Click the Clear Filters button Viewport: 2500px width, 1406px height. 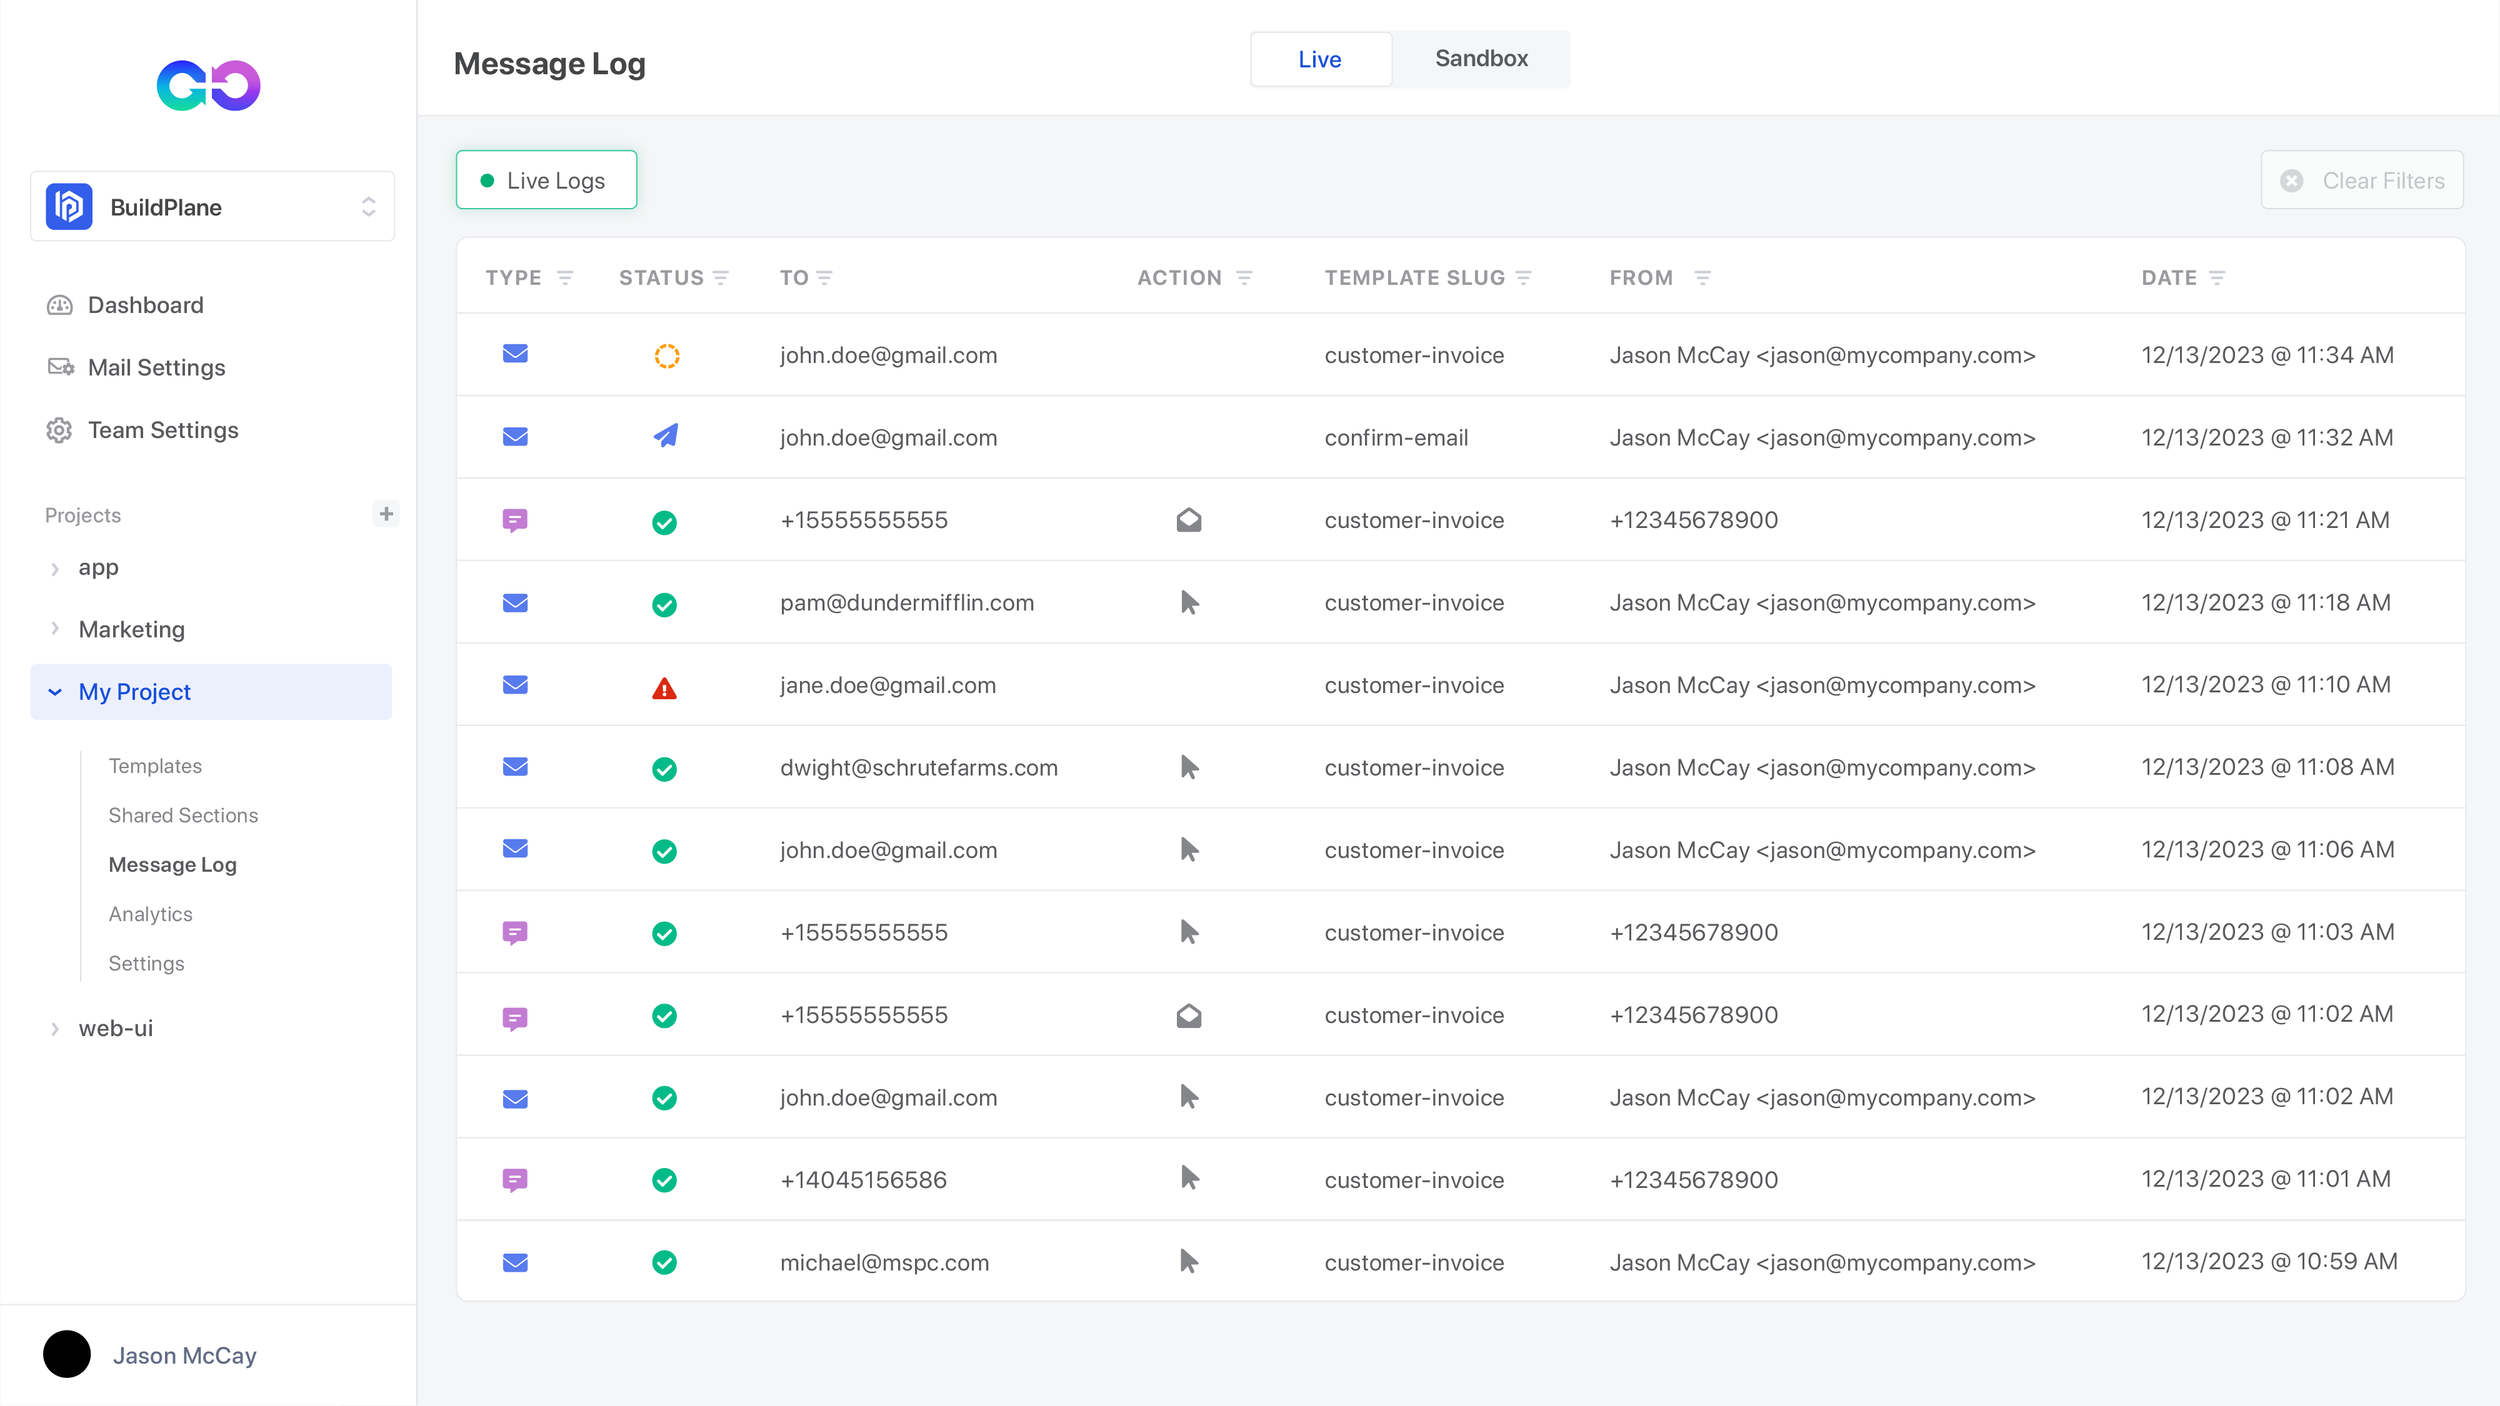coord(2362,181)
